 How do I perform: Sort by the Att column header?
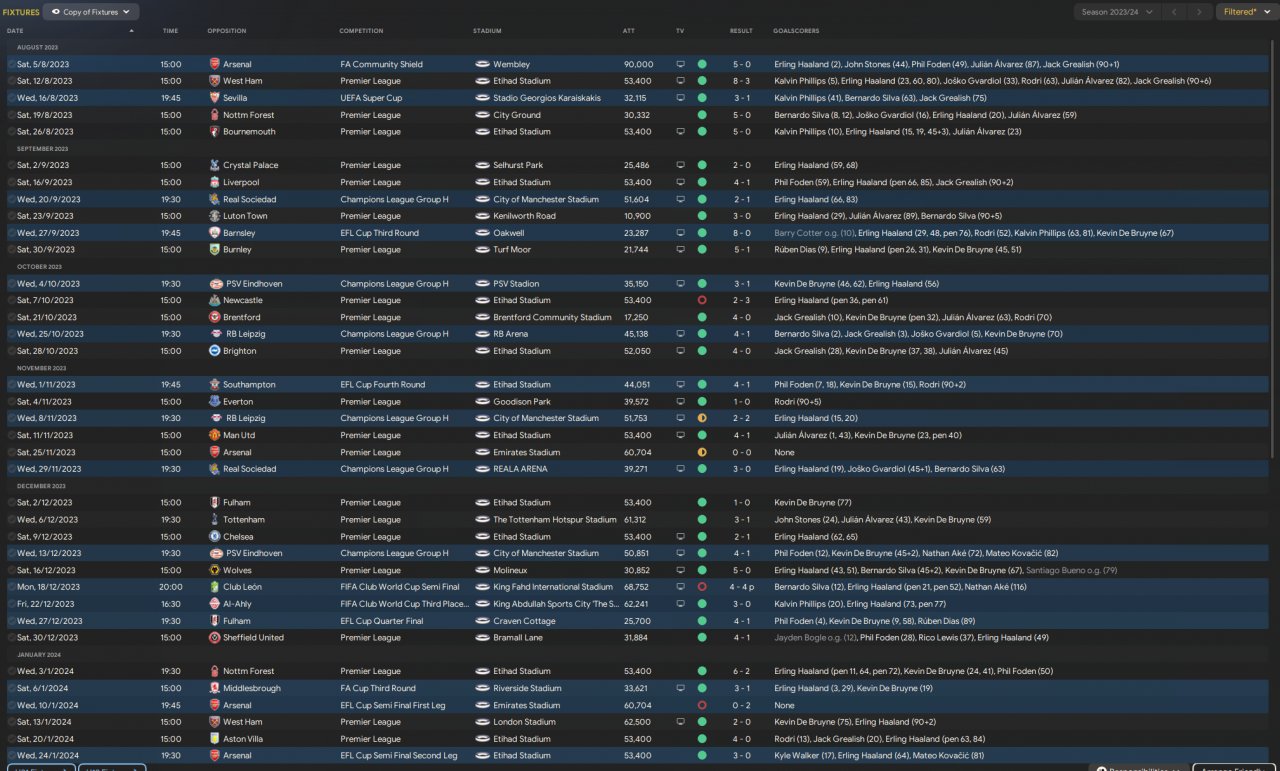pos(628,31)
